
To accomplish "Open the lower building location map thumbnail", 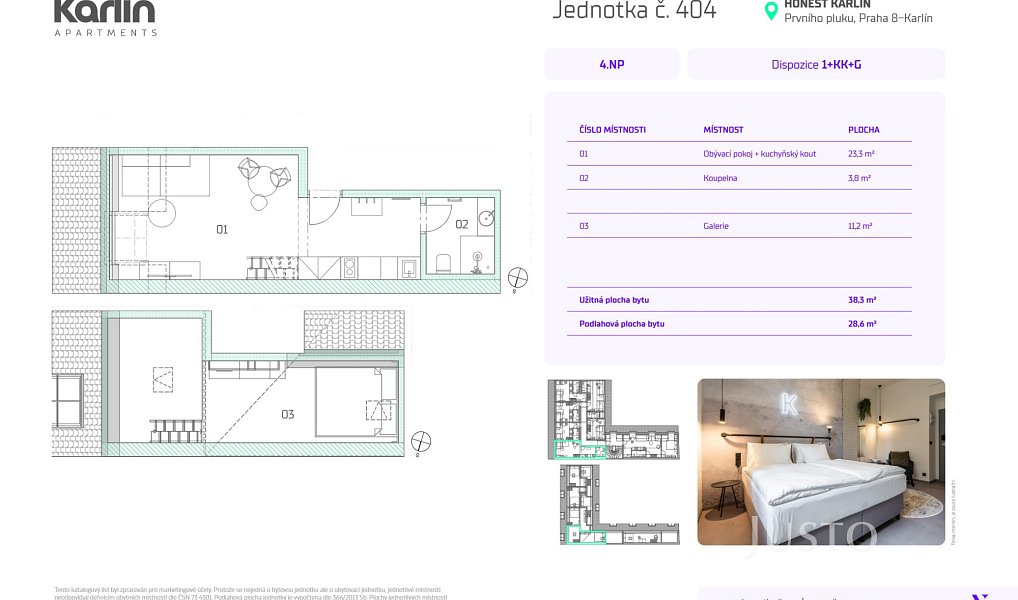I will [x=619, y=505].
